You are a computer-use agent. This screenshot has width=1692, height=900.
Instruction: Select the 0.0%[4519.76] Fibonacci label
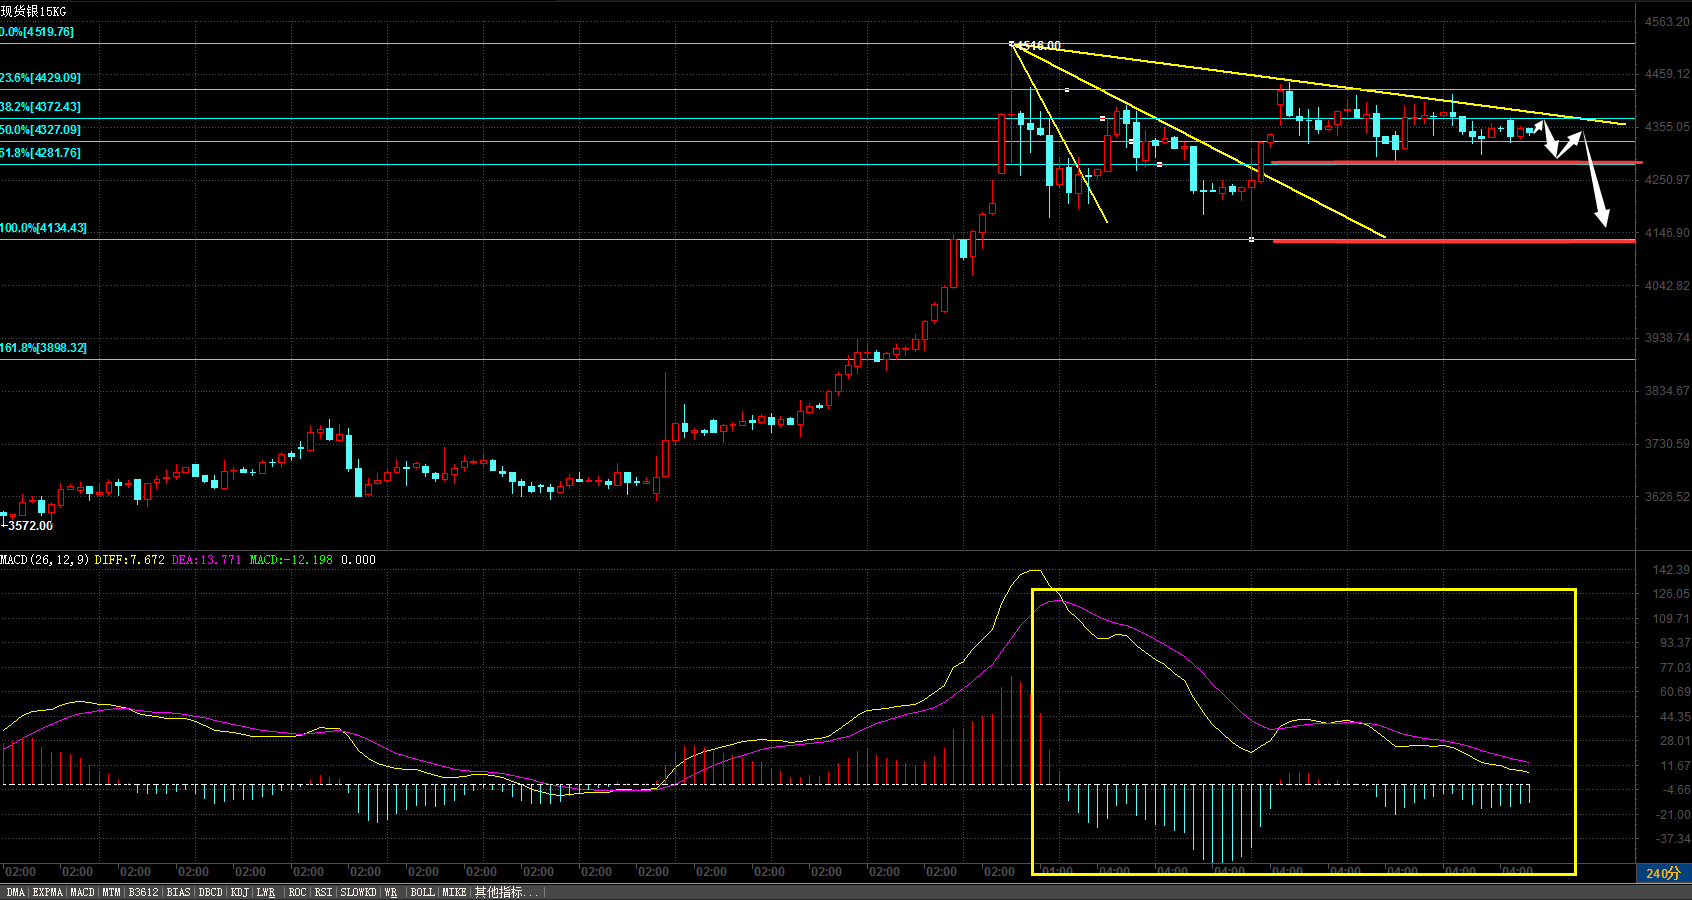tap(37, 32)
